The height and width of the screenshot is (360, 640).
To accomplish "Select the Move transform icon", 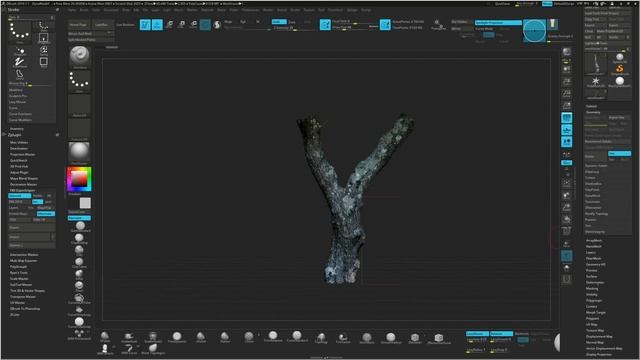I will [x=169, y=24].
